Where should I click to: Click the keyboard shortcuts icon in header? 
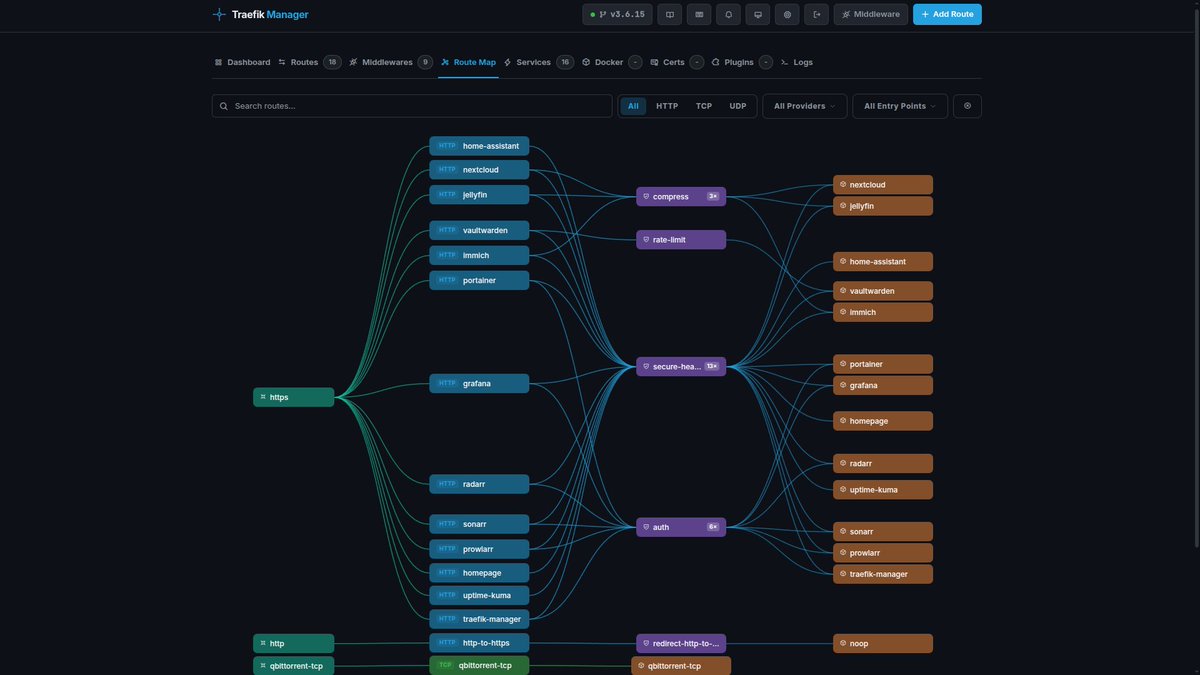click(699, 14)
